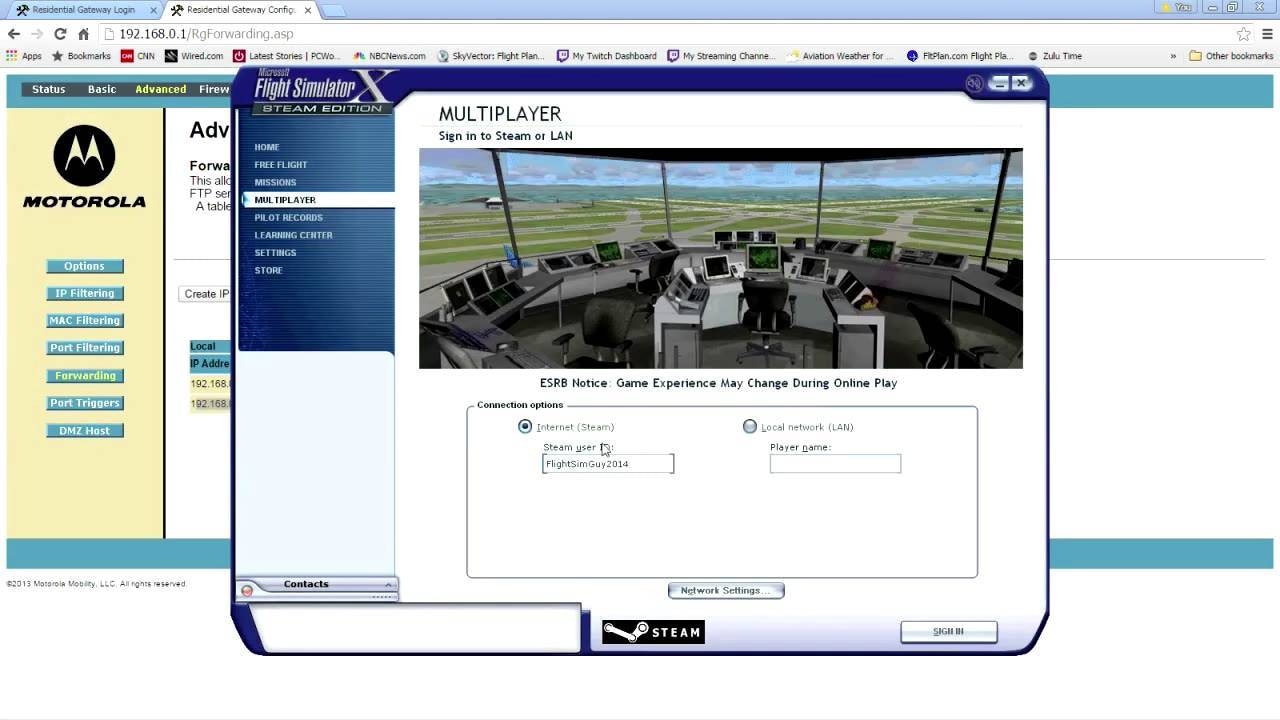This screenshot has width=1280, height=720.
Task: Switch to Residential Gateway Login tab
Action: pyautogui.click(x=82, y=10)
